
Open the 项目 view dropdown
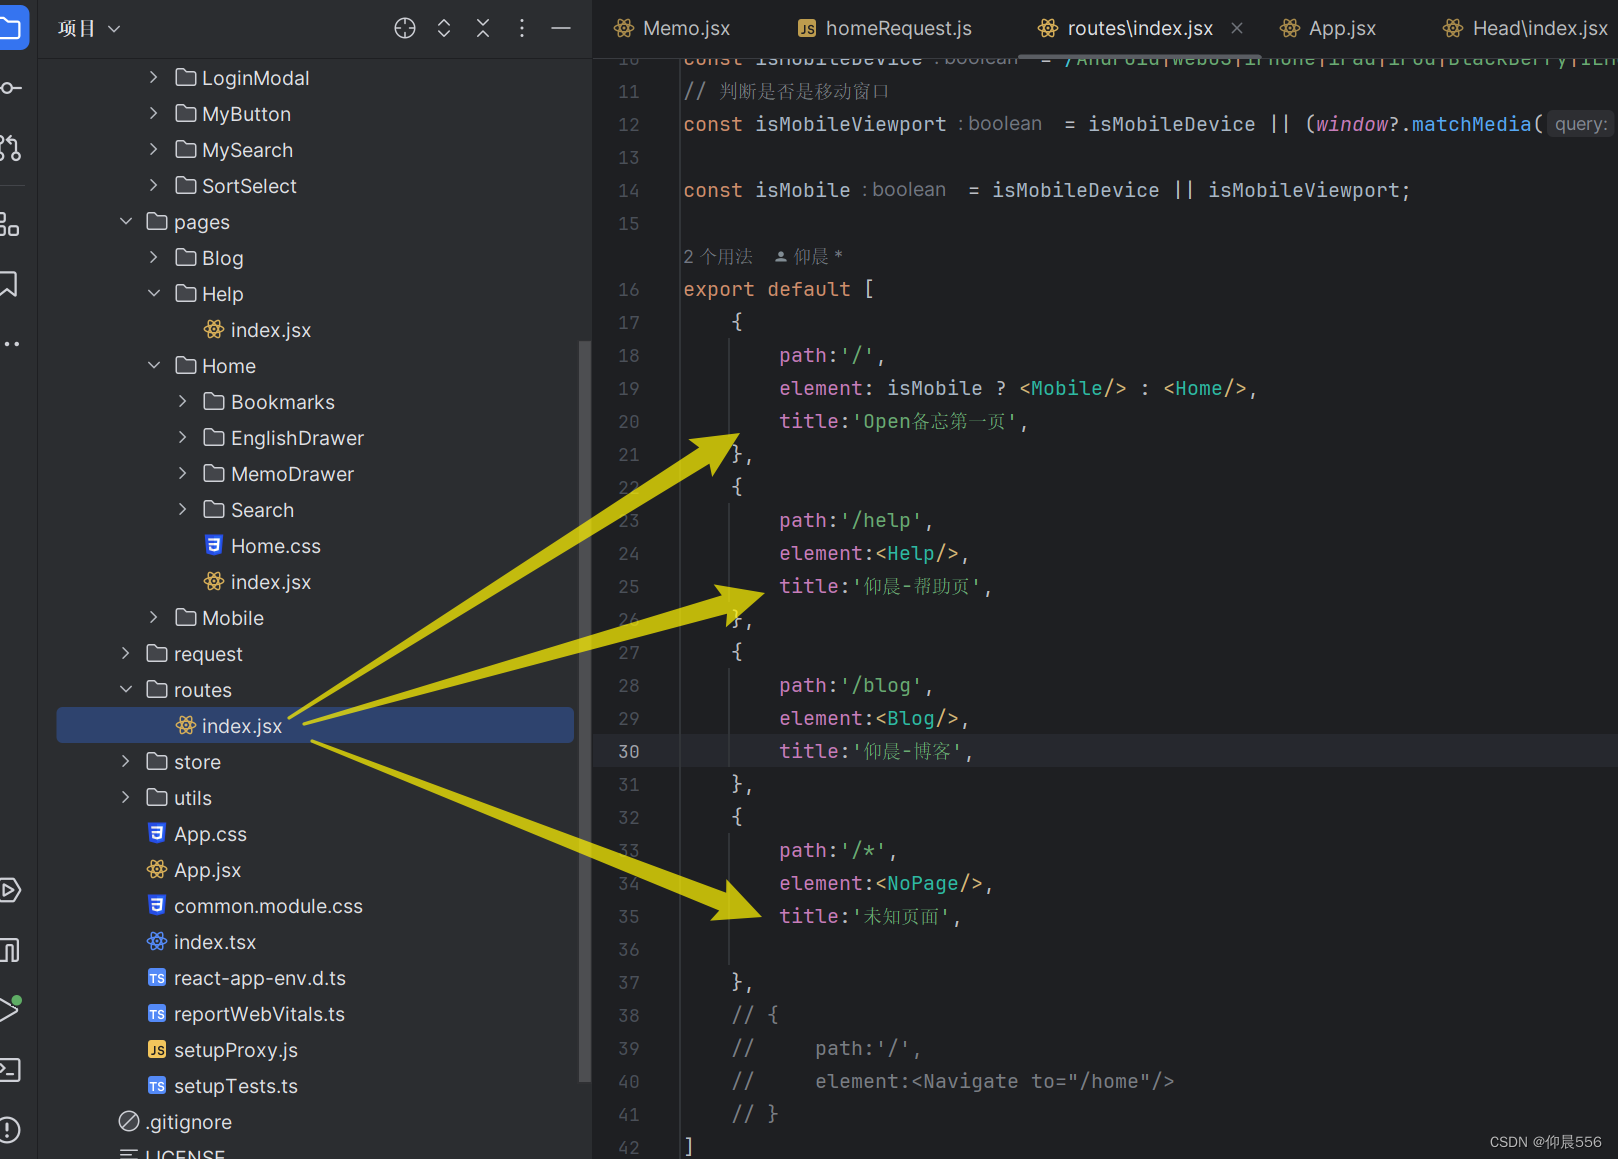tap(89, 28)
